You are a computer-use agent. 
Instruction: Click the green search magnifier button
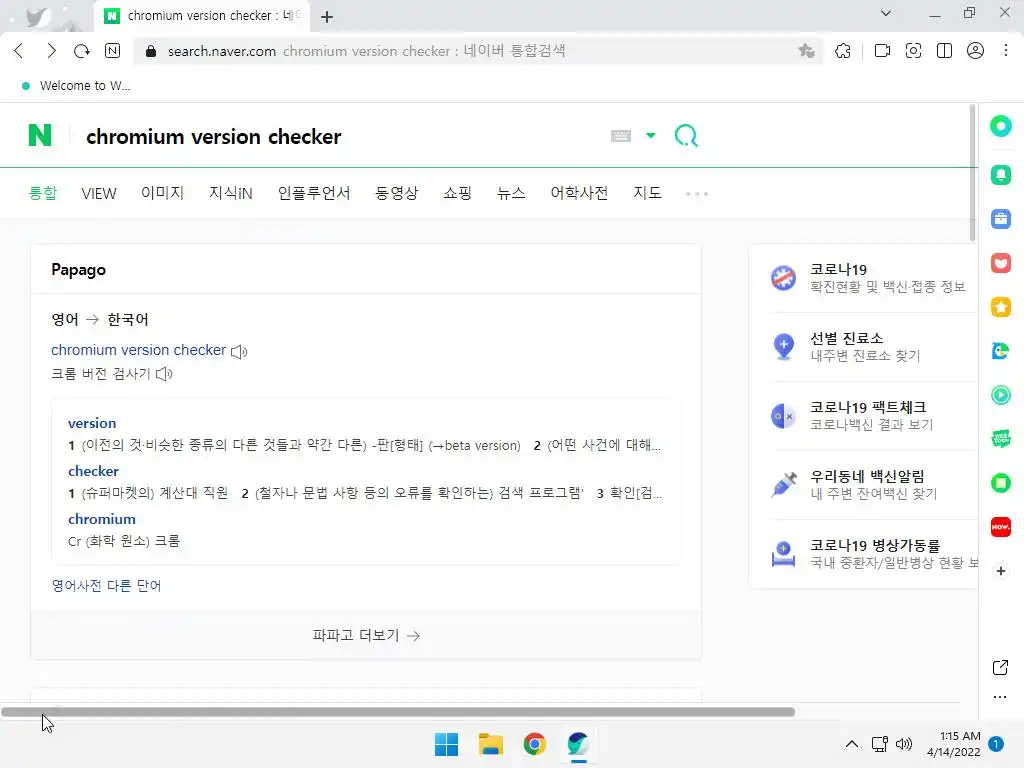686,136
